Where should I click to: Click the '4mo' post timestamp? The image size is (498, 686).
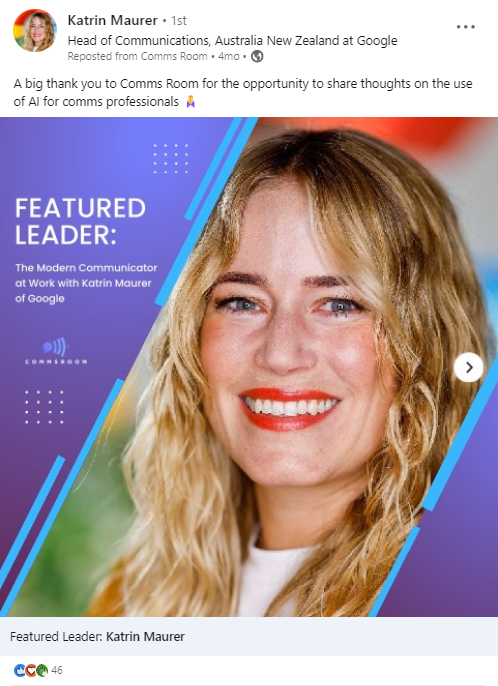(x=229, y=56)
